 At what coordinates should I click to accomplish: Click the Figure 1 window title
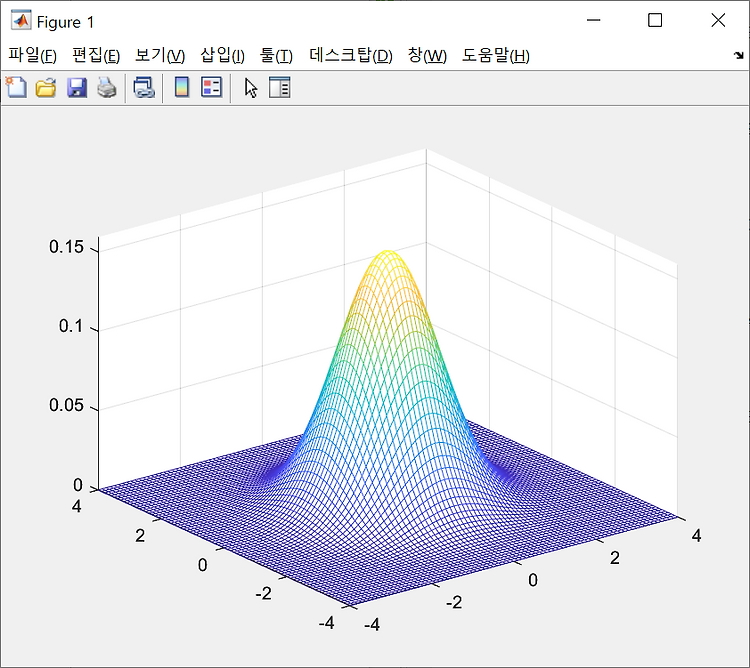66,22
